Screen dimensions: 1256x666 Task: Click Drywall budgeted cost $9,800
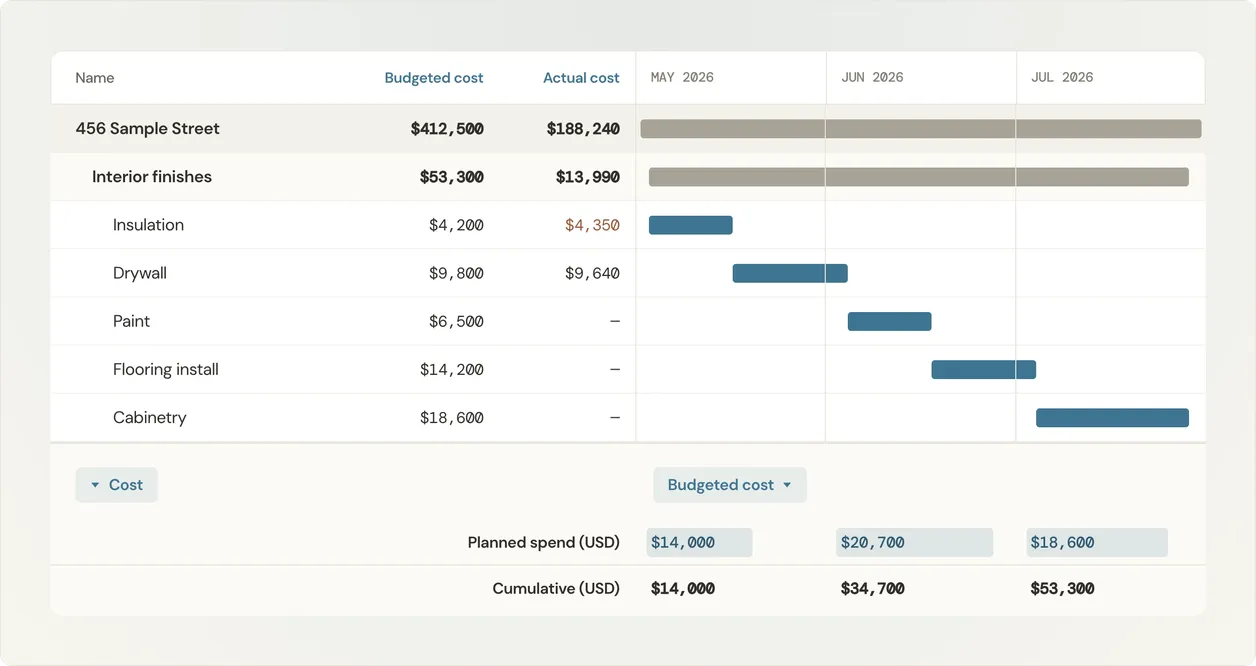click(456, 273)
